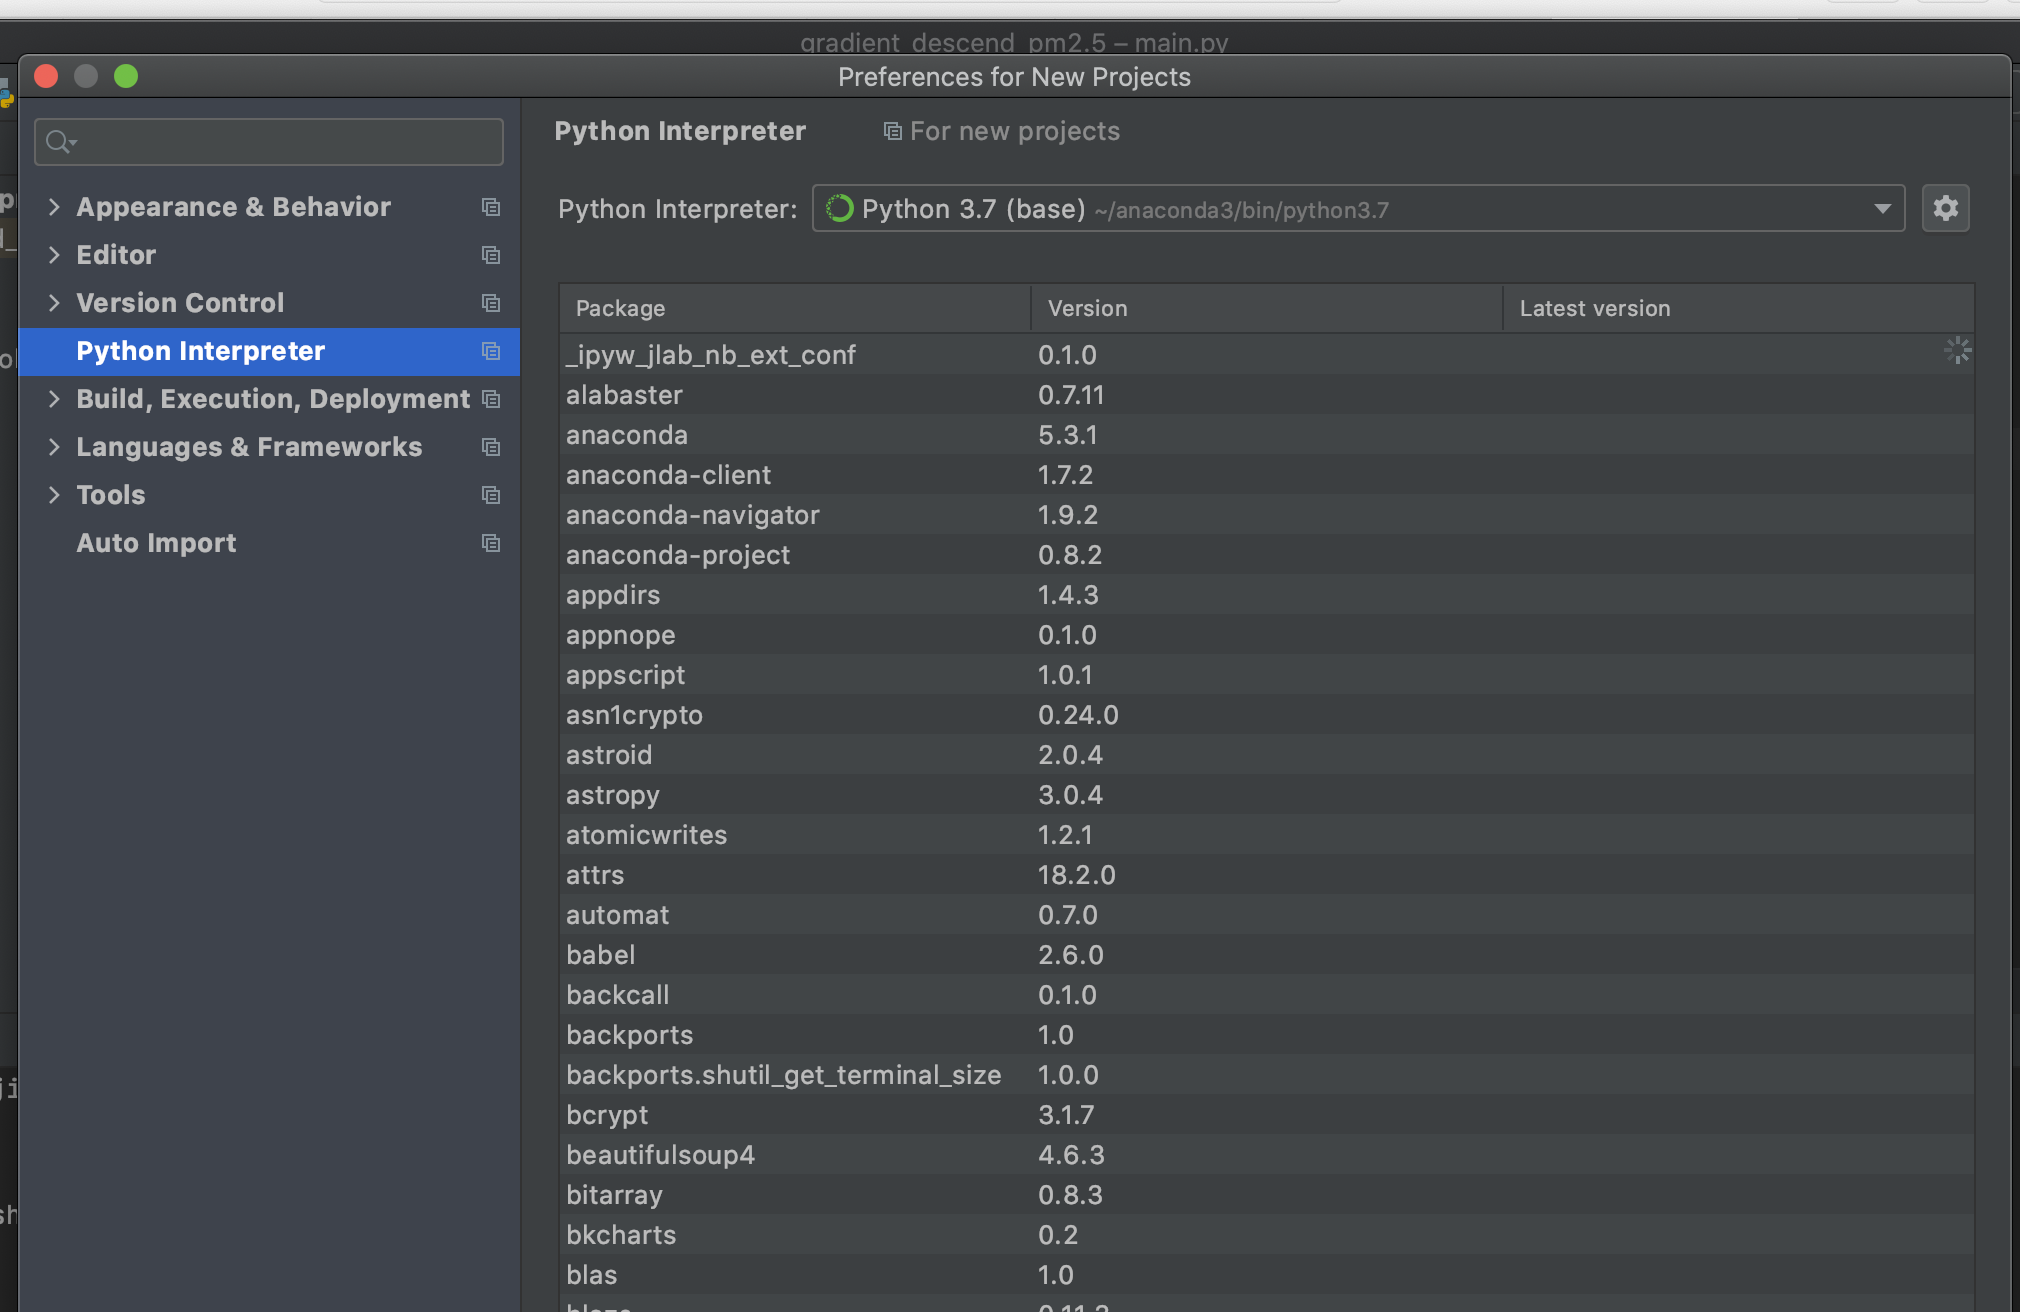Click the interpreter settings gear icon
Image resolution: width=2020 pixels, height=1312 pixels.
[1945, 208]
